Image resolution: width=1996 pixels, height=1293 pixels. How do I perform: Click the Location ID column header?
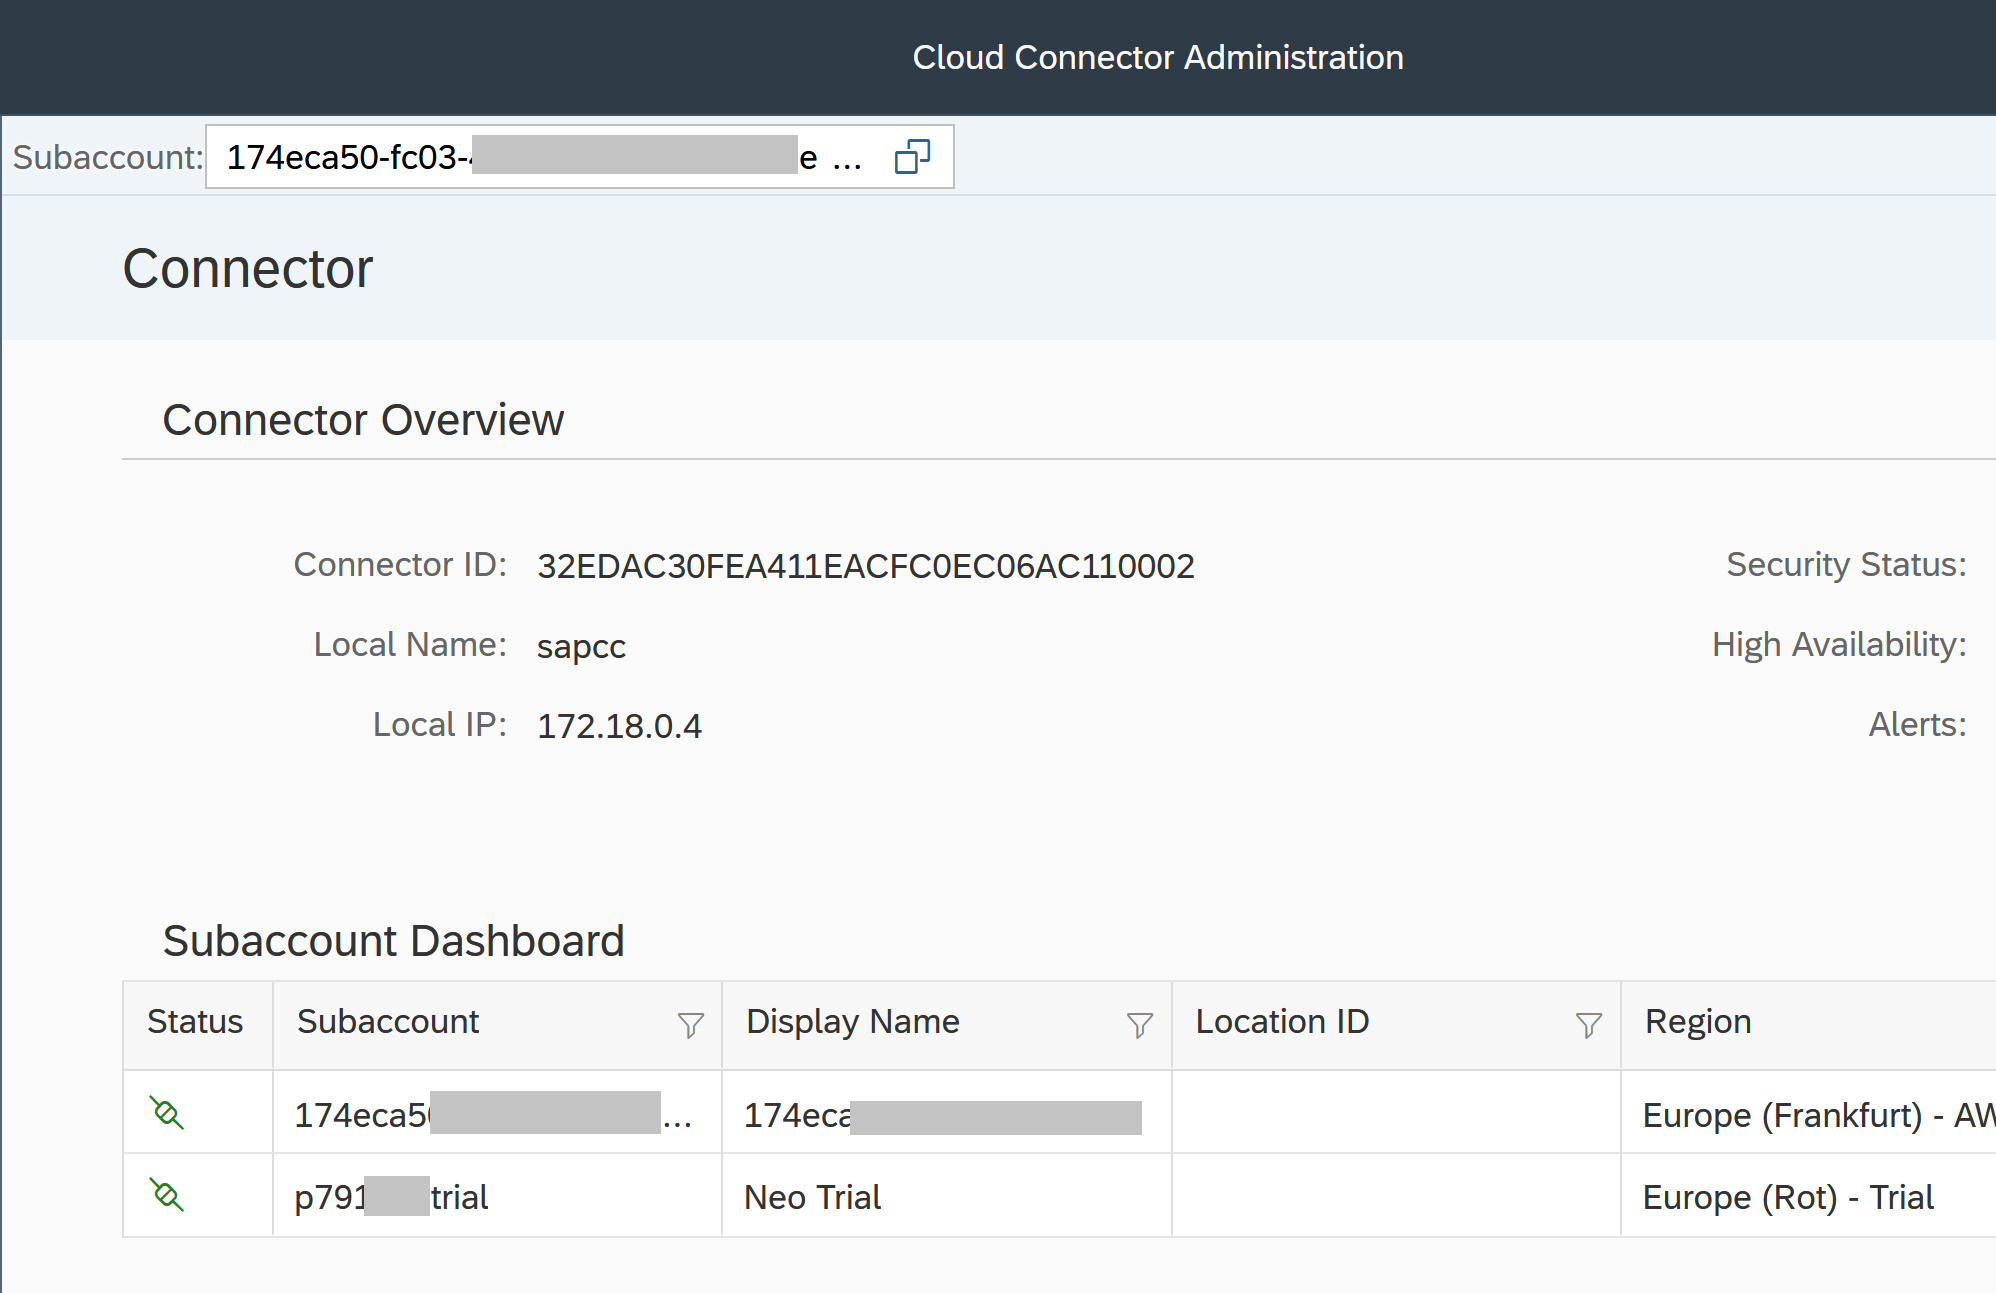click(1282, 1022)
